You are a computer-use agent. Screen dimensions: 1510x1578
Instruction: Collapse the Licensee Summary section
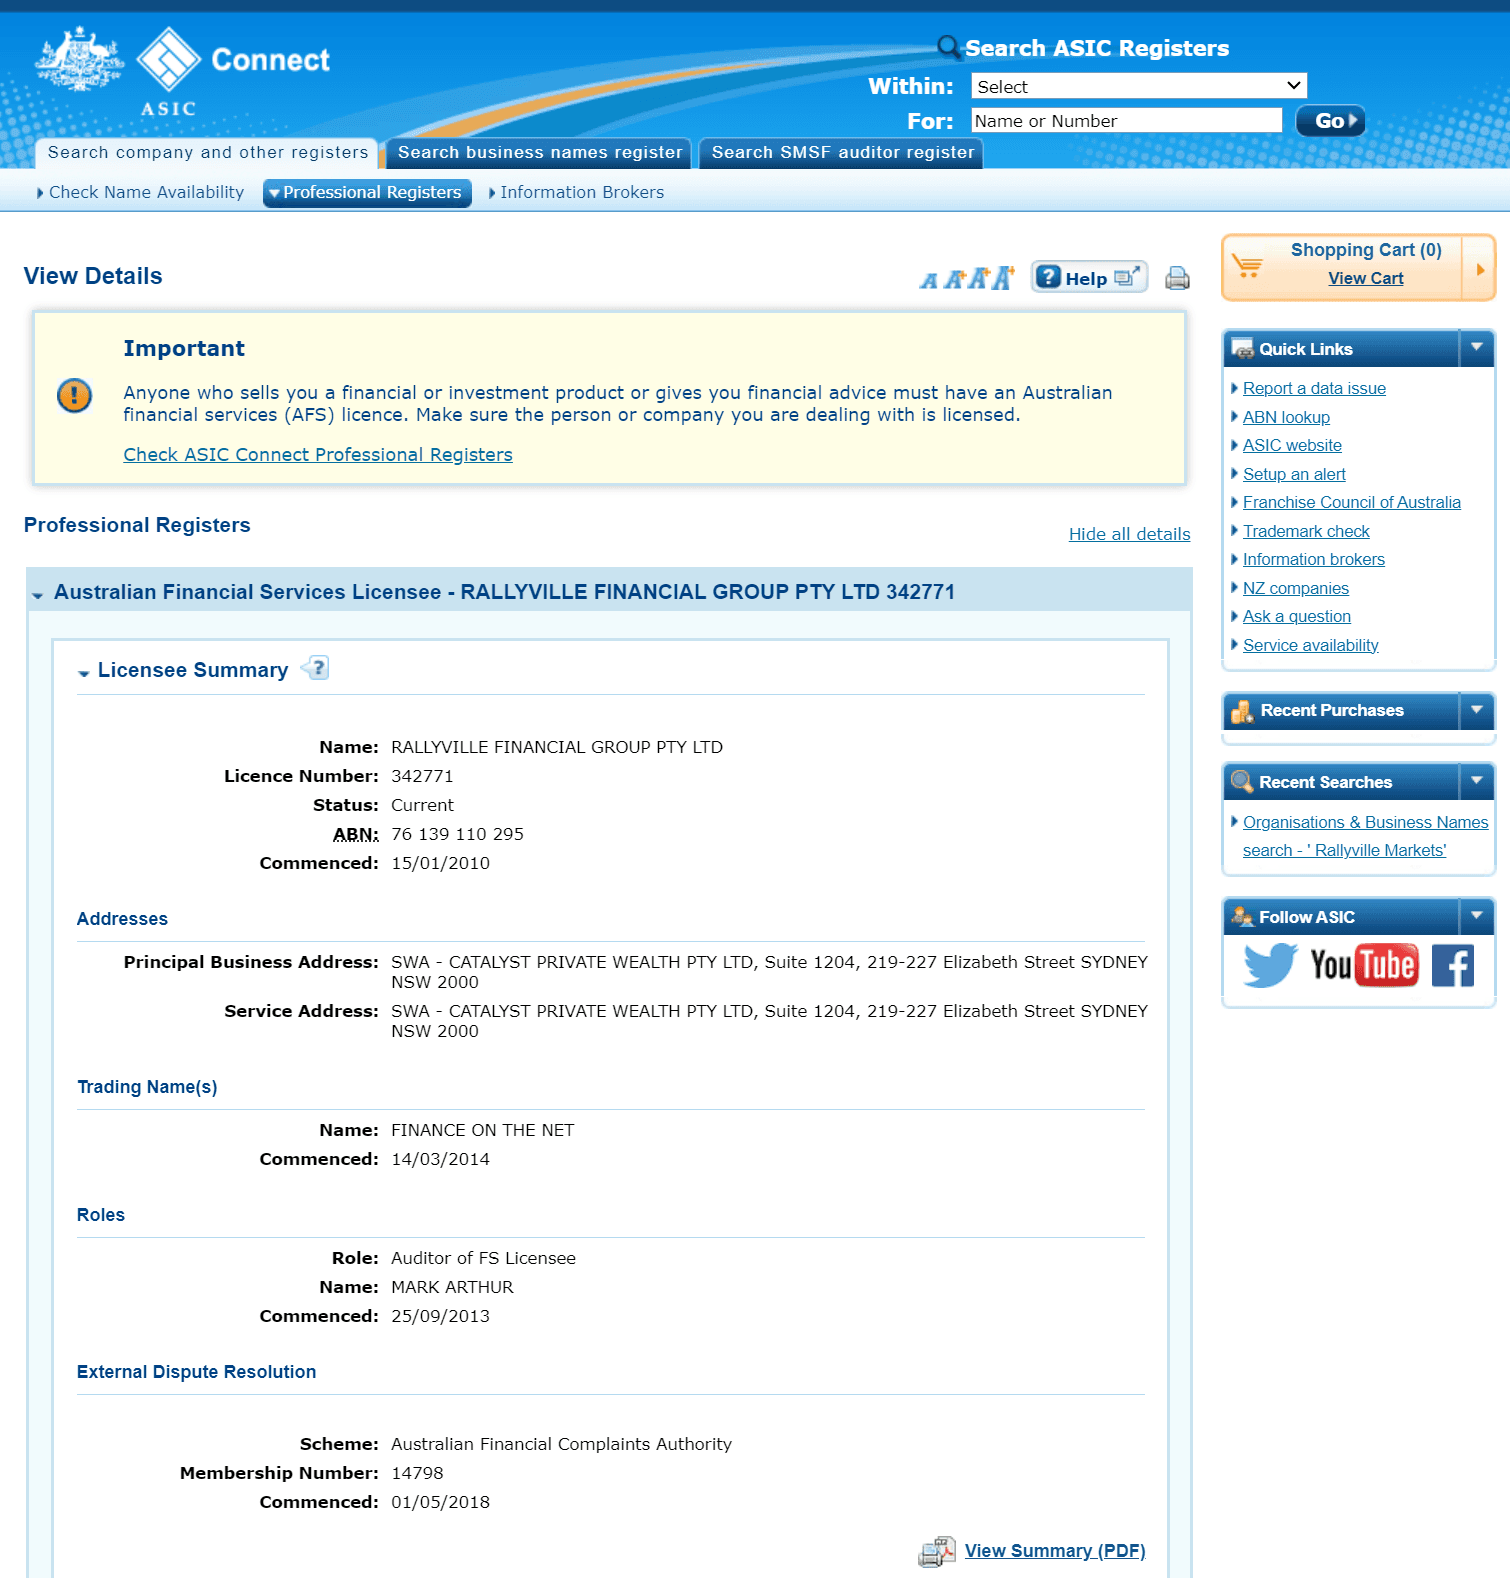click(84, 673)
